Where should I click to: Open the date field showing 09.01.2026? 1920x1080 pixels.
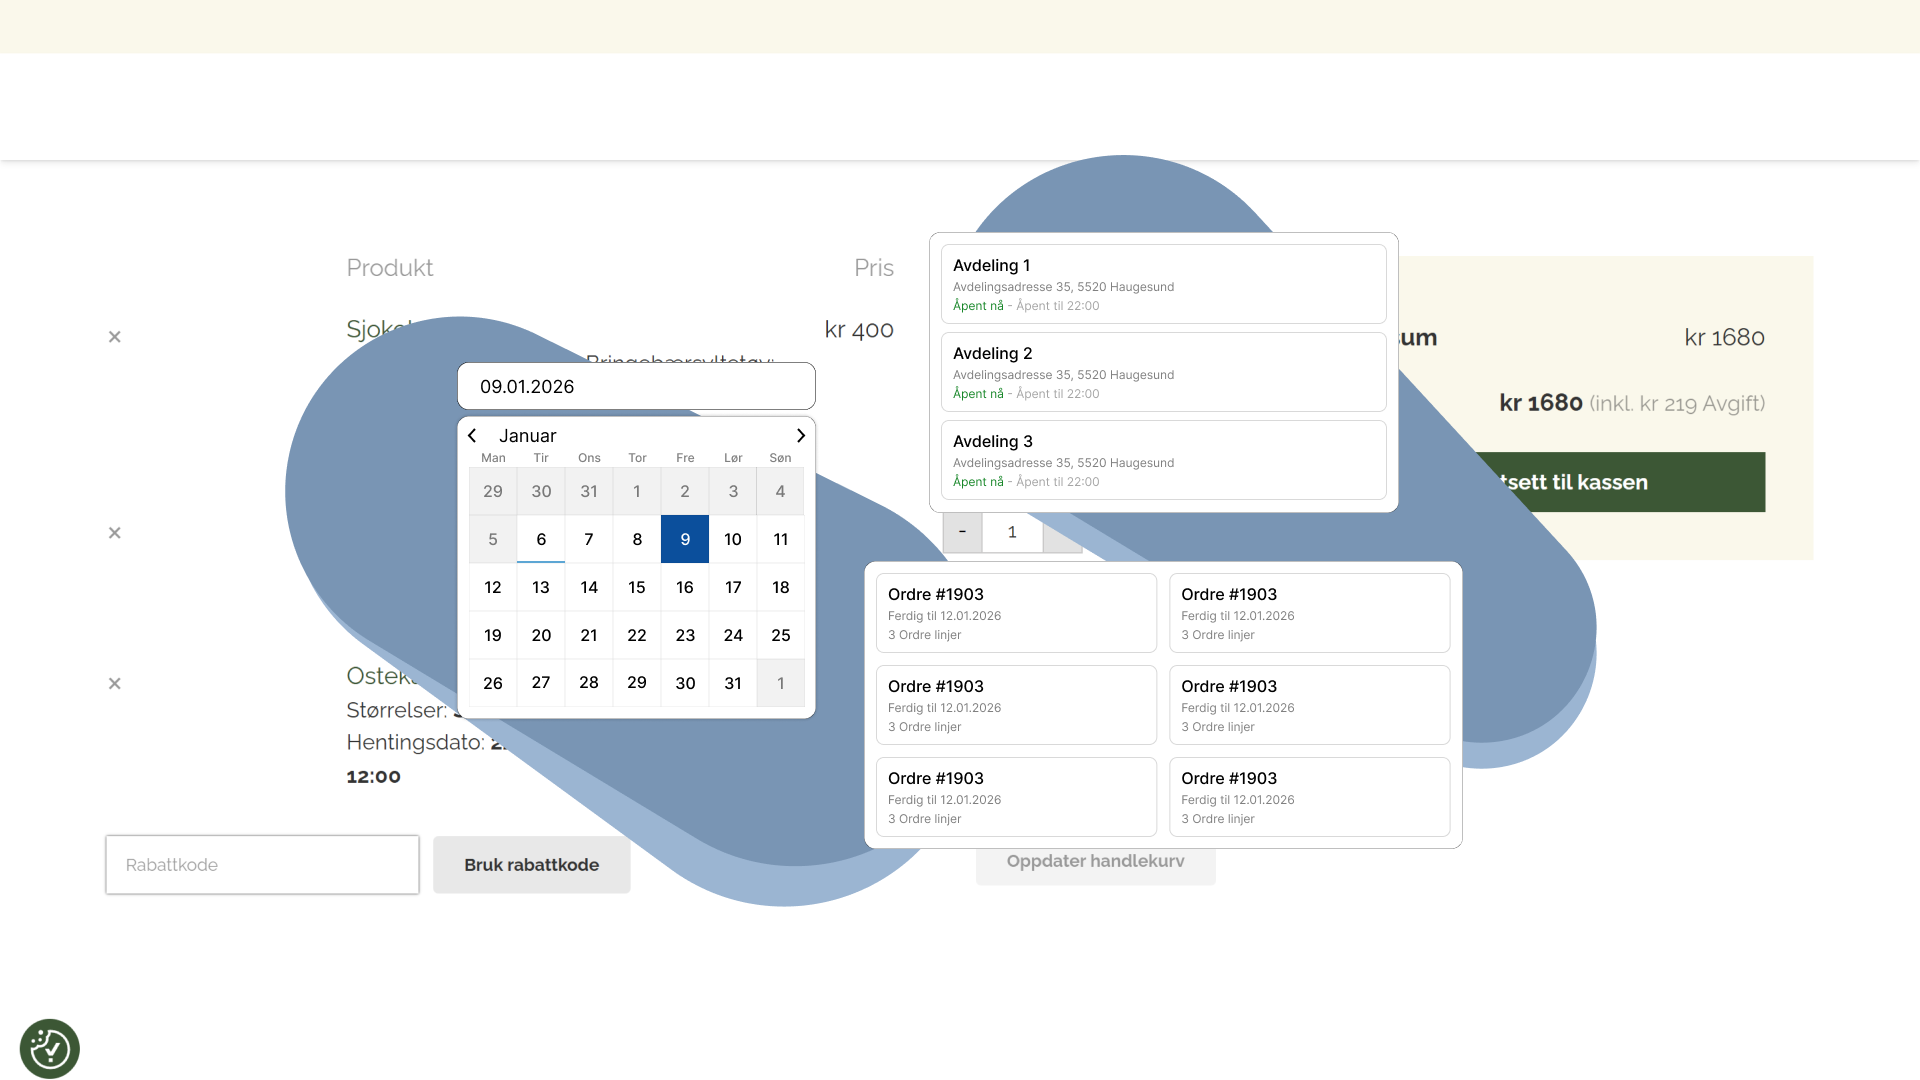pos(636,387)
